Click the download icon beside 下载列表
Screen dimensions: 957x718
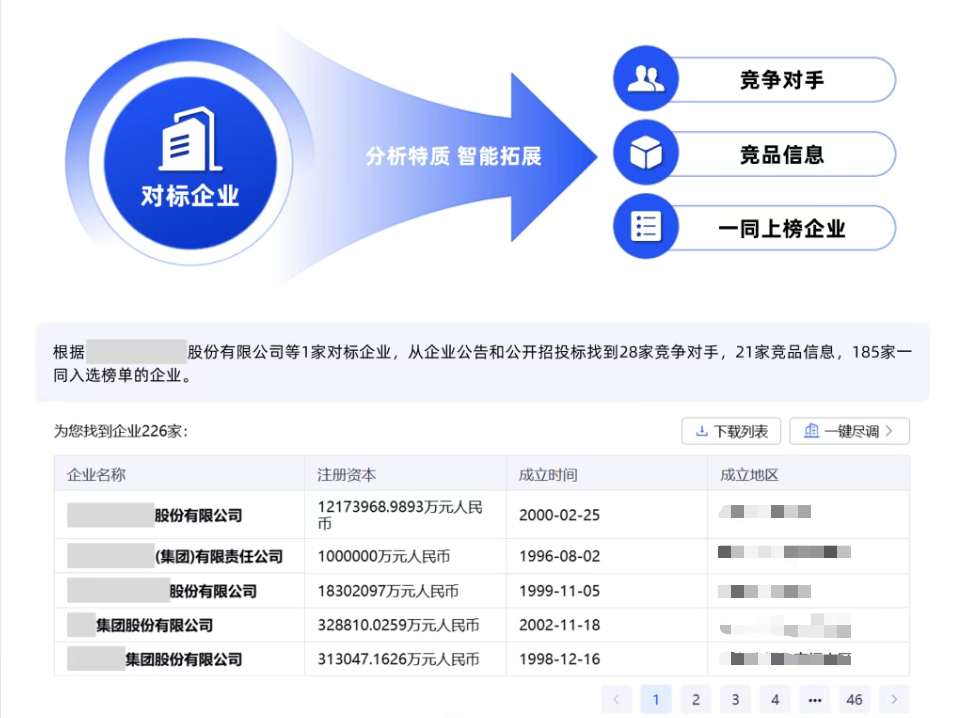click(700, 431)
